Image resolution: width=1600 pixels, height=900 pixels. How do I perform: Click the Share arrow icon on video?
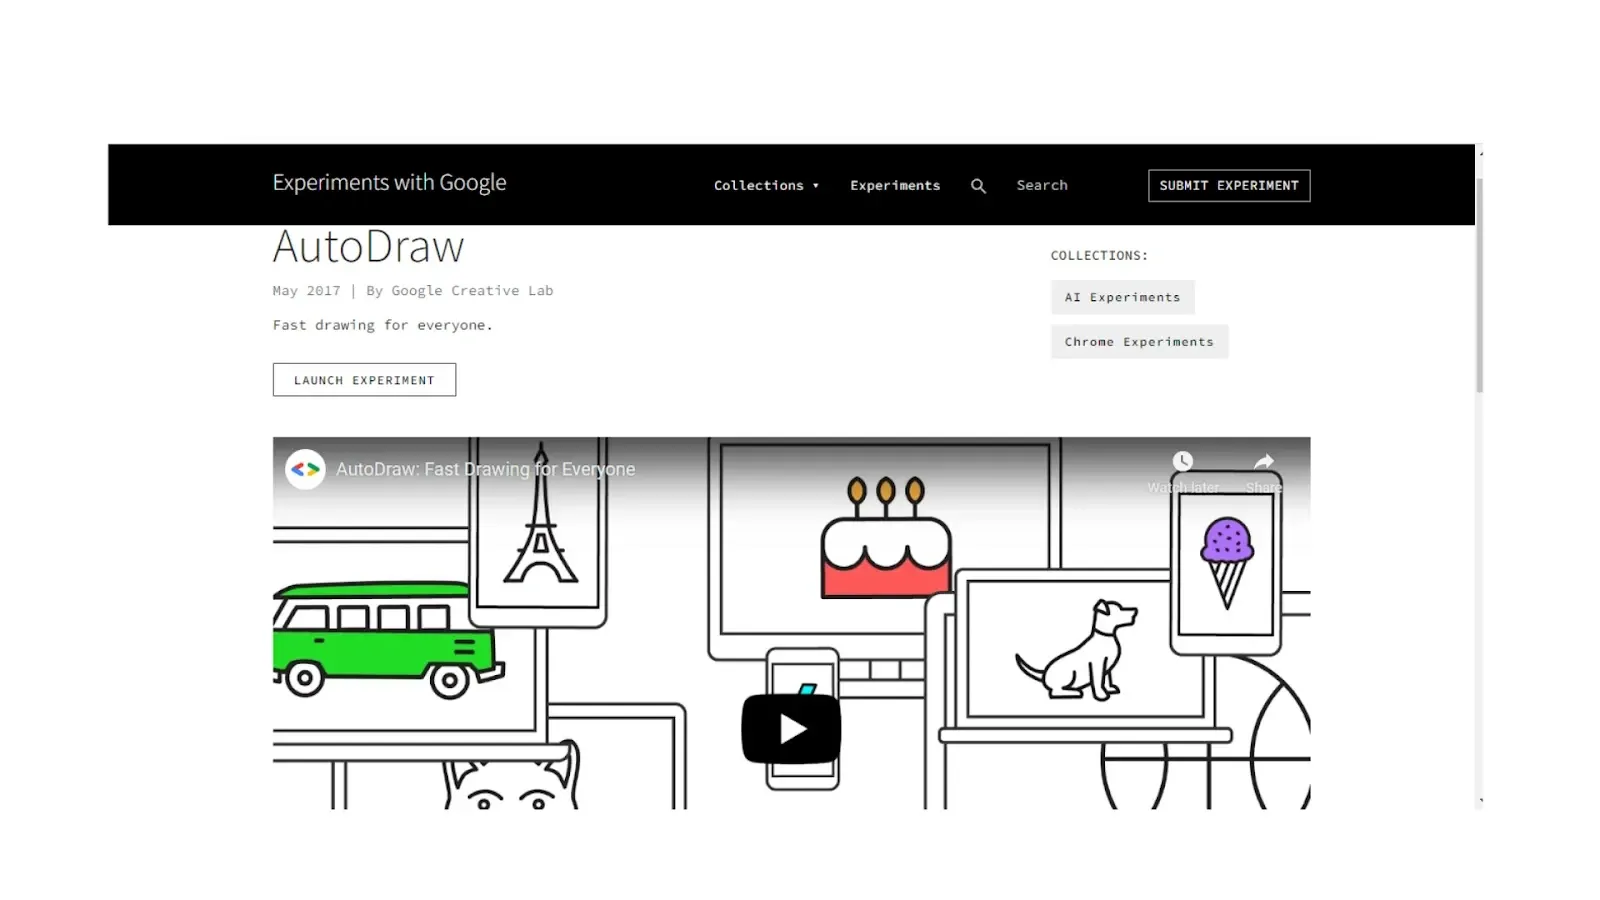[1264, 461]
